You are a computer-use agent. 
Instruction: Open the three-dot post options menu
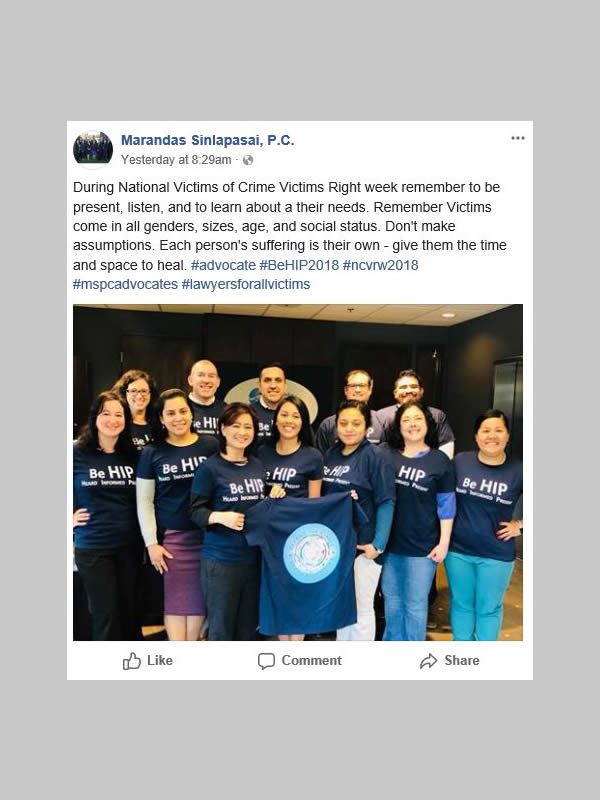click(x=517, y=138)
